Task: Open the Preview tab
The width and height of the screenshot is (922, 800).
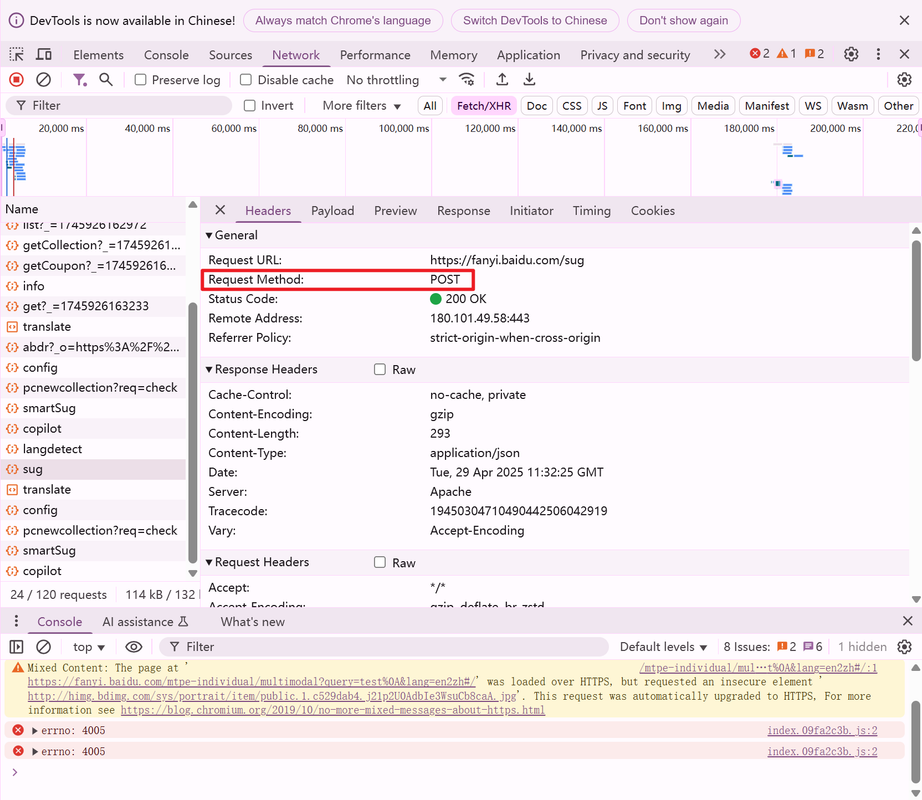Action: click(x=395, y=210)
